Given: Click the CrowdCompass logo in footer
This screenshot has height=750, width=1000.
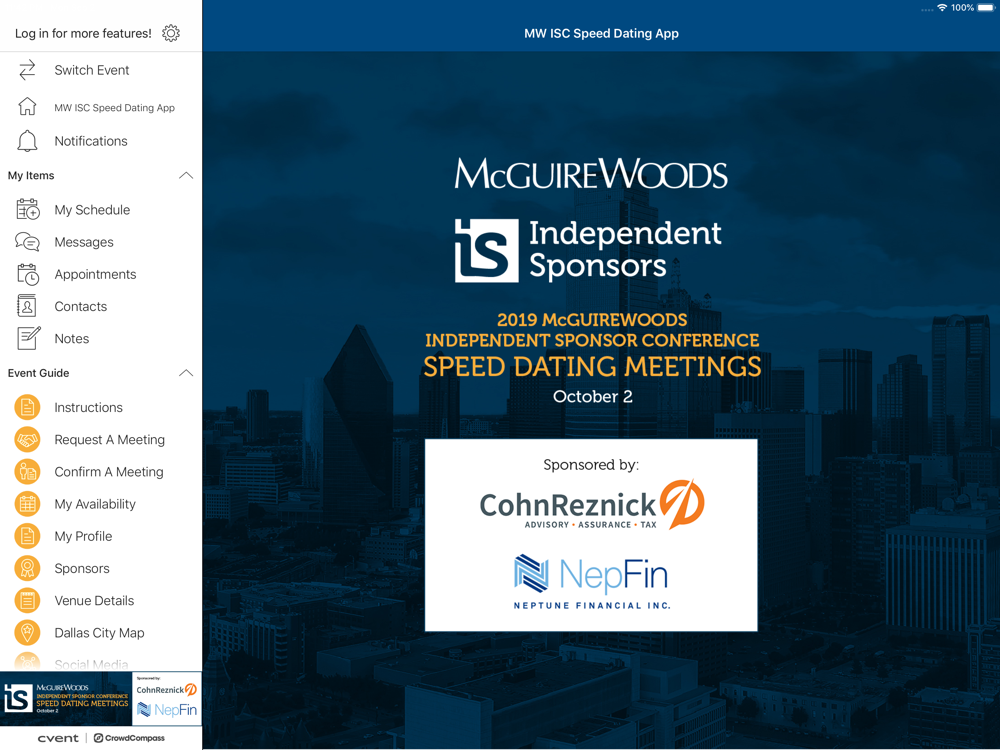Looking at the screenshot, I should click(129, 738).
